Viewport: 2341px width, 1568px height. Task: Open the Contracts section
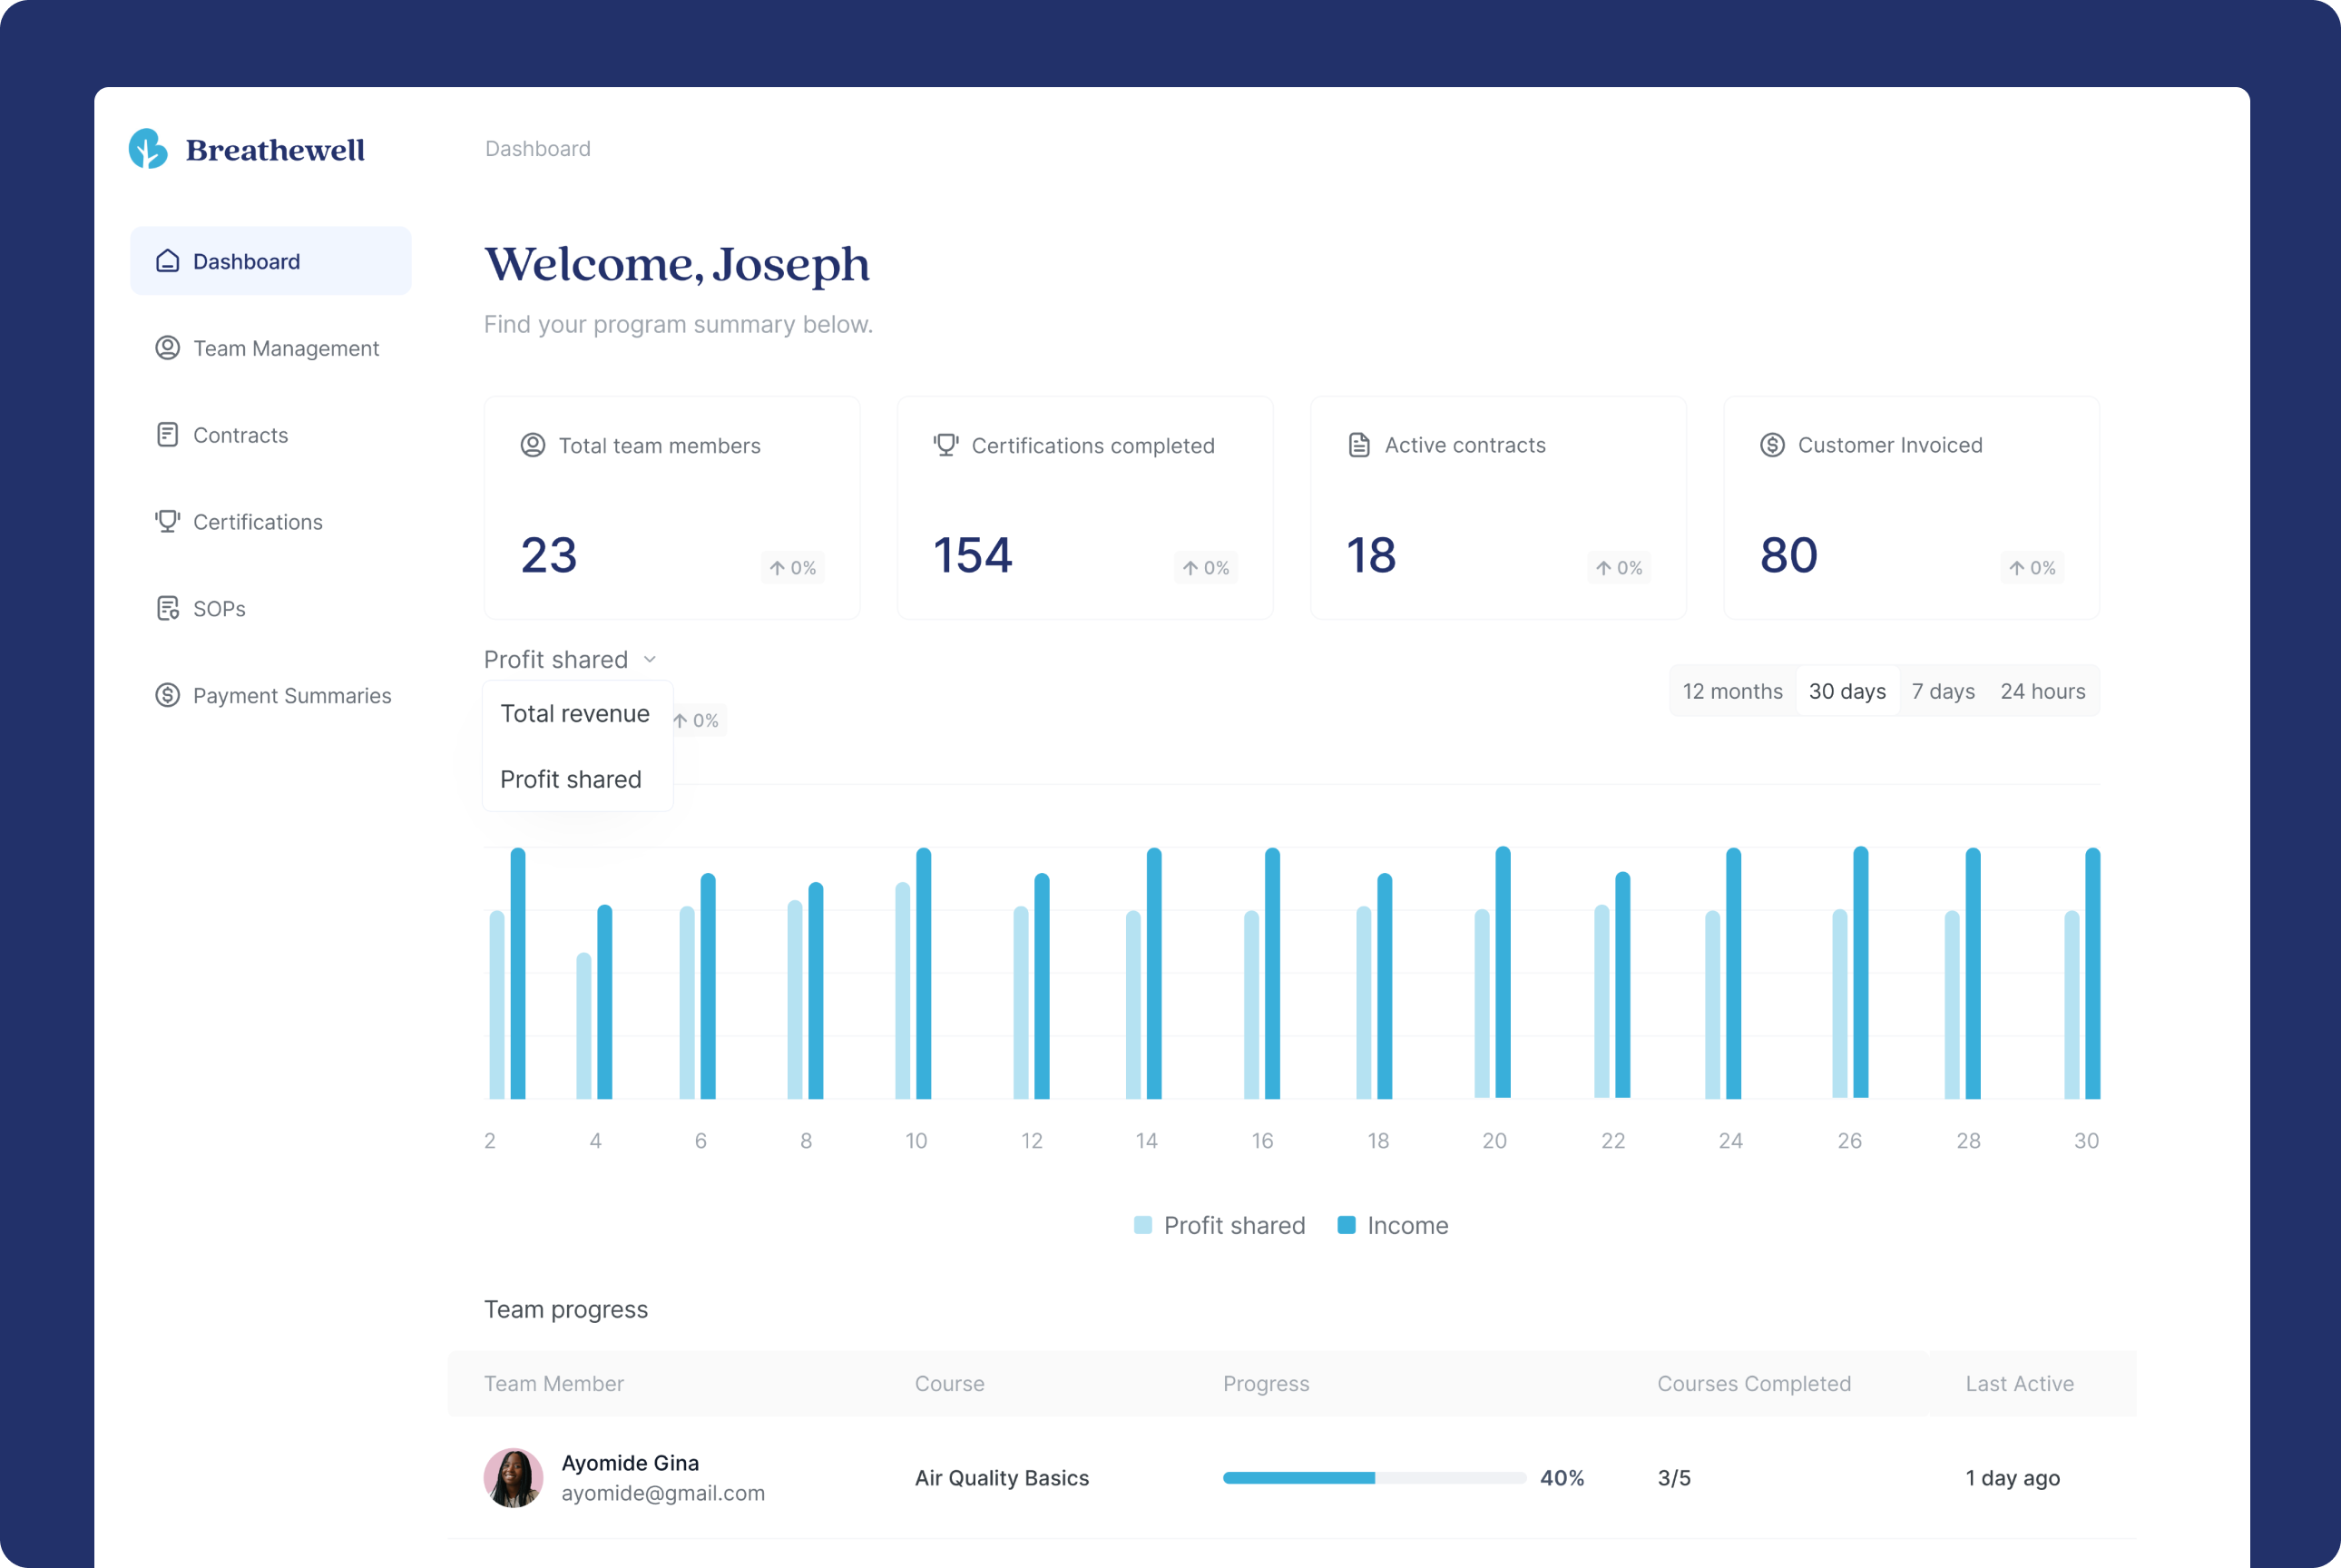(270, 435)
